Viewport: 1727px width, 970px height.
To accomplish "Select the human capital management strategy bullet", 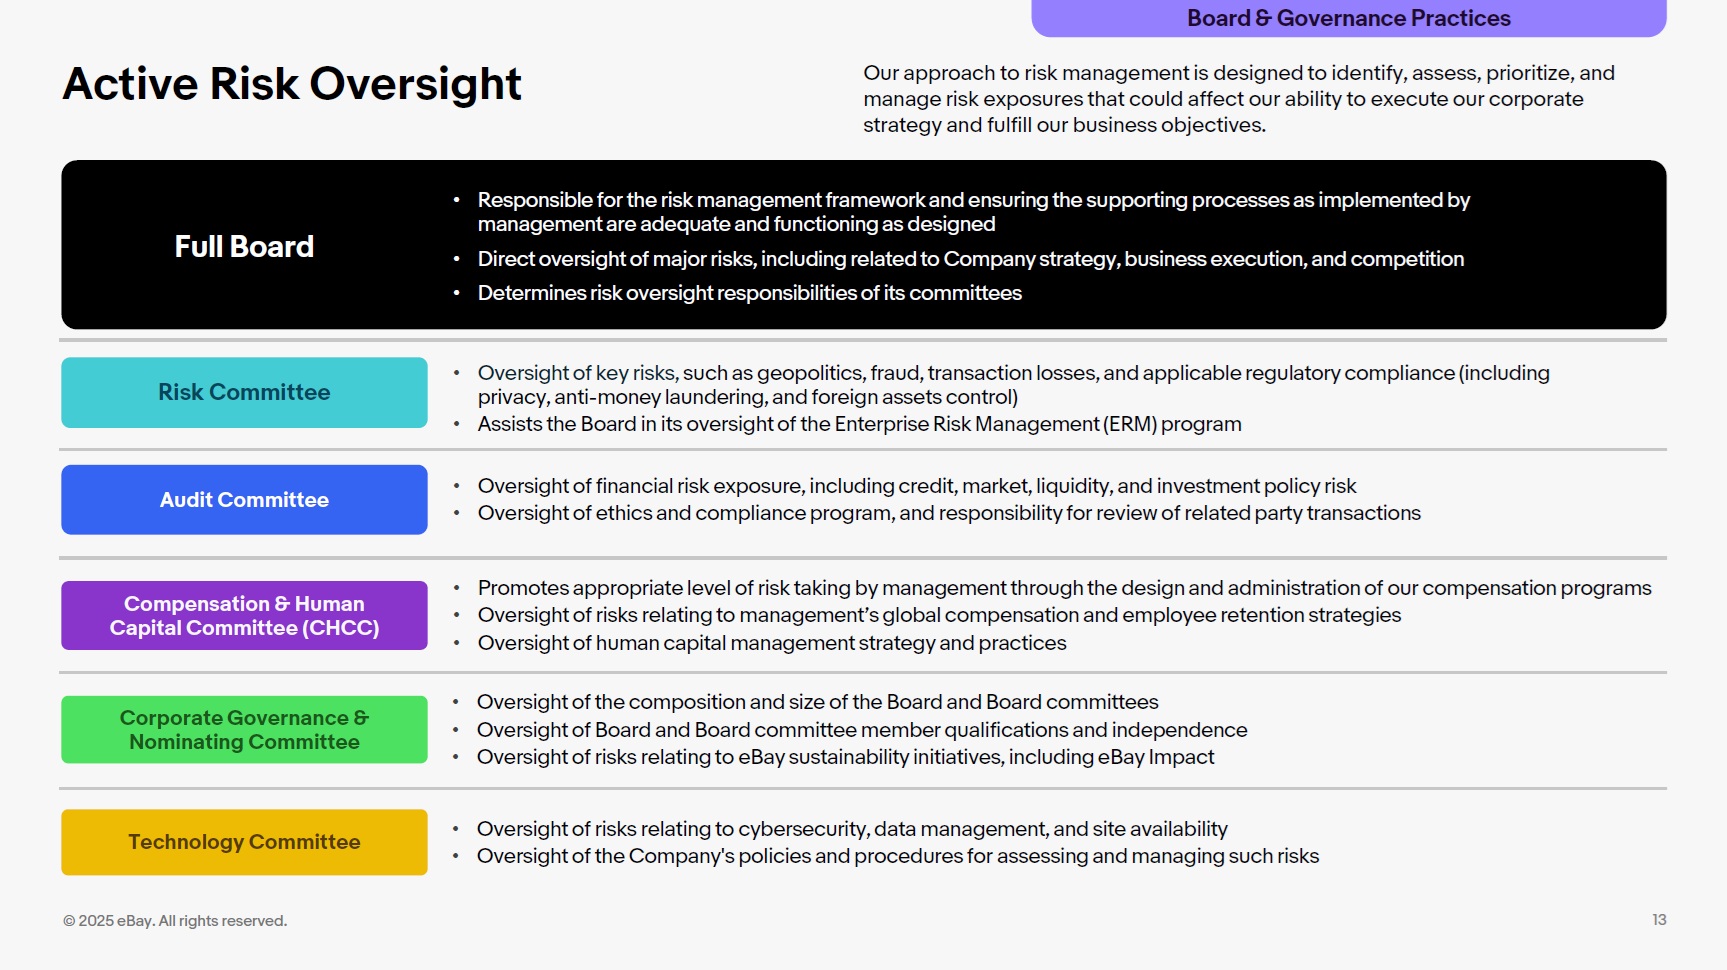I will pos(772,643).
